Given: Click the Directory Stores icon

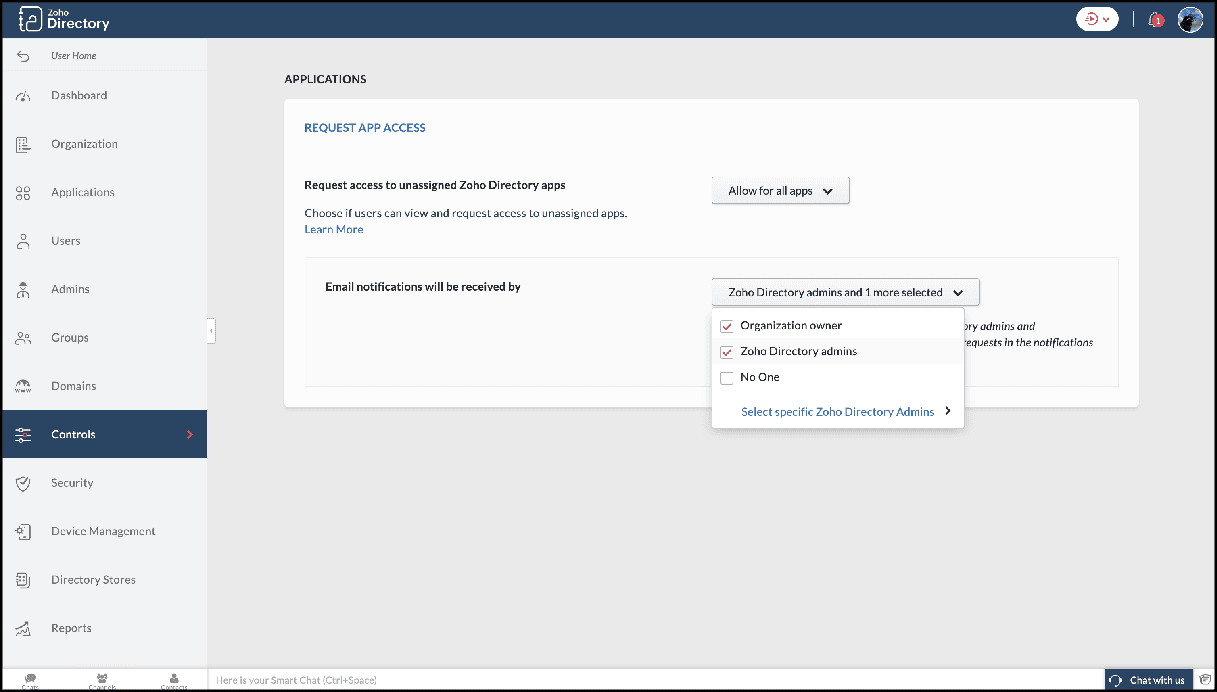Looking at the screenshot, I should pyautogui.click(x=24, y=580).
